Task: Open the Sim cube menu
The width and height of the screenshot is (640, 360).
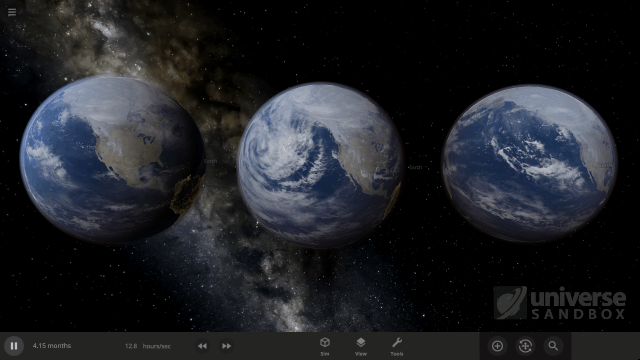Action: pos(325,347)
